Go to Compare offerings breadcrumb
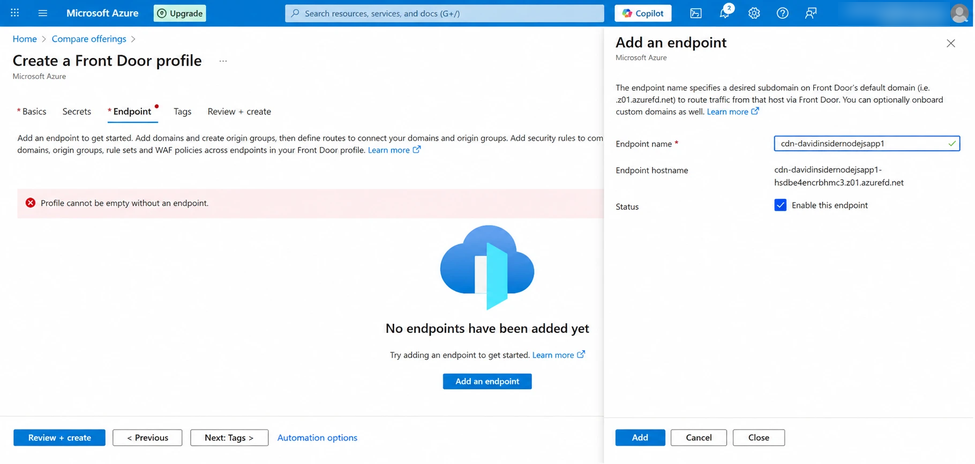This screenshot has width=975, height=464. click(89, 39)
